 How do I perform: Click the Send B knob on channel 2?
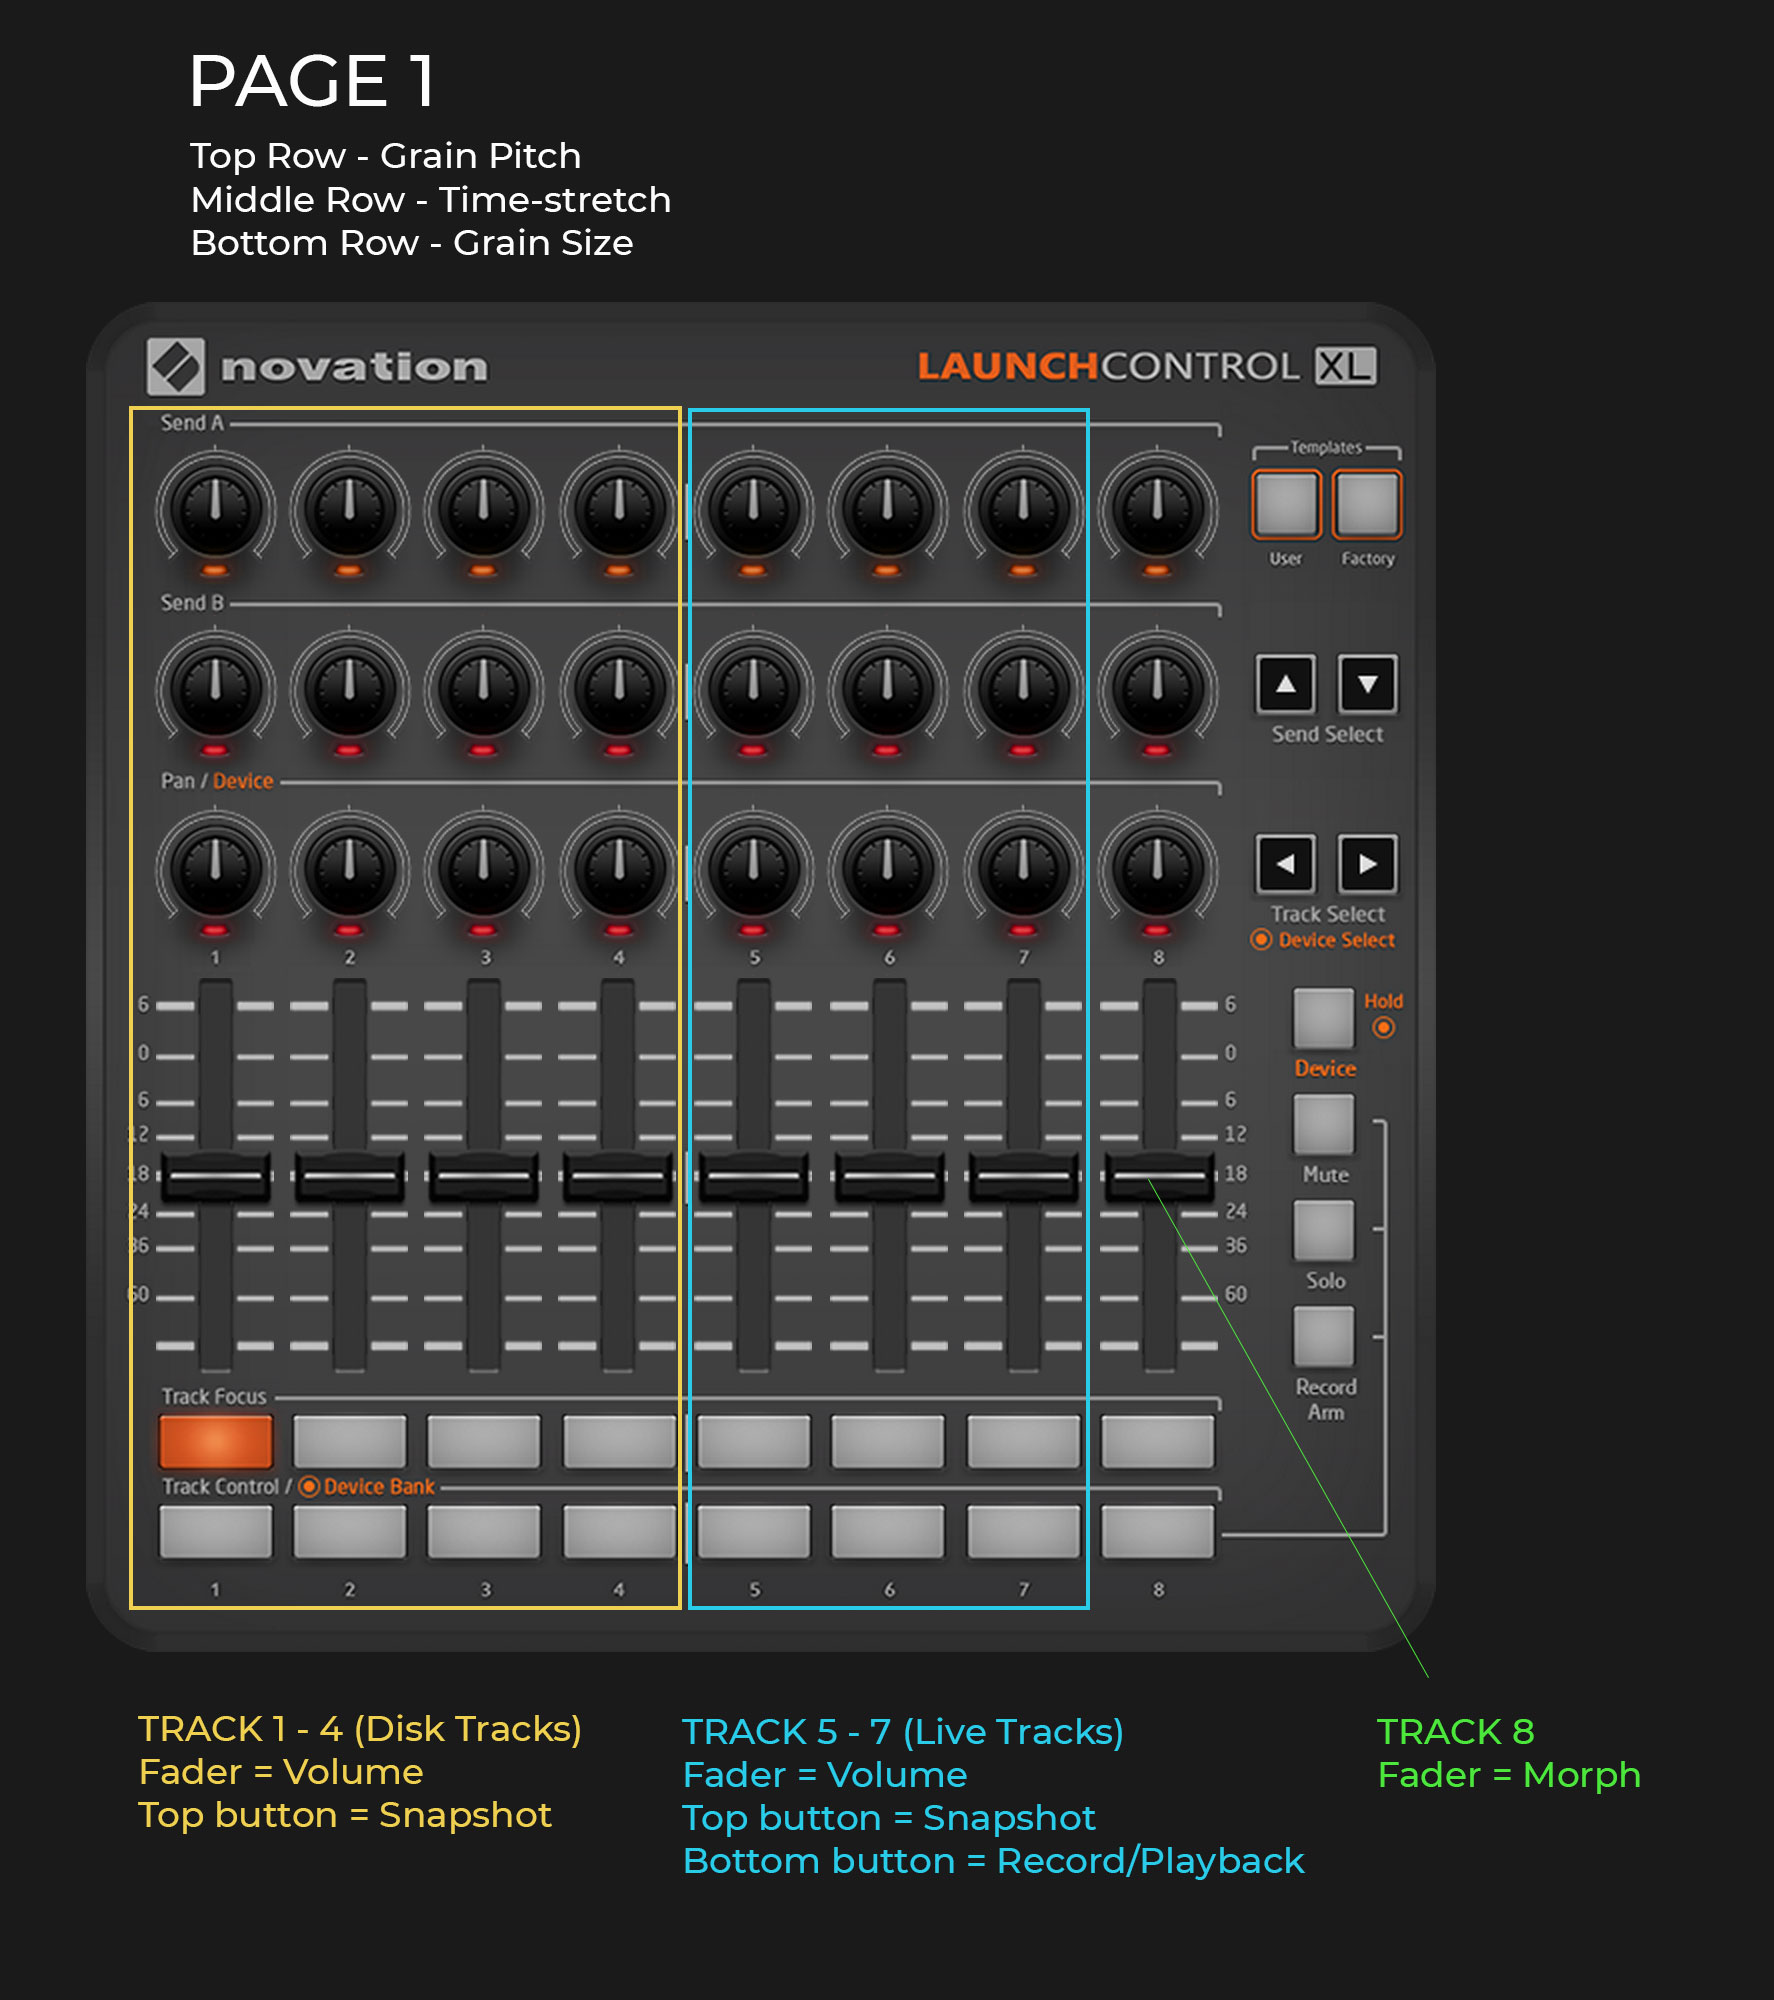tap(350, 688)
